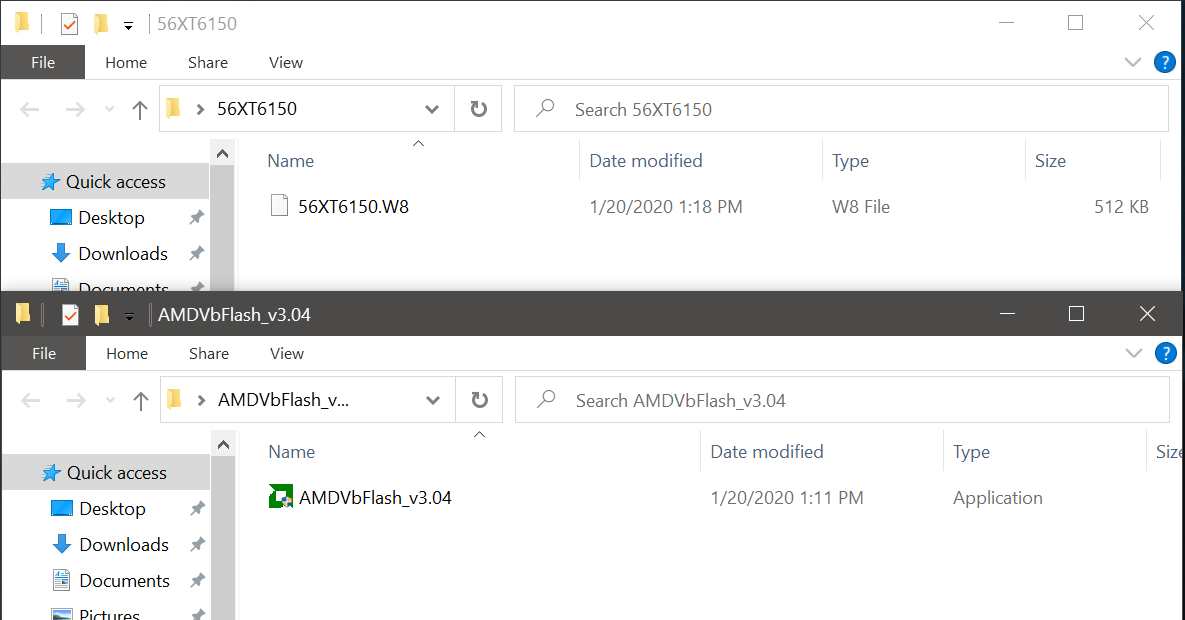
Task: Sort by Name in the 56XT6150 window
Action: (291, 160)
